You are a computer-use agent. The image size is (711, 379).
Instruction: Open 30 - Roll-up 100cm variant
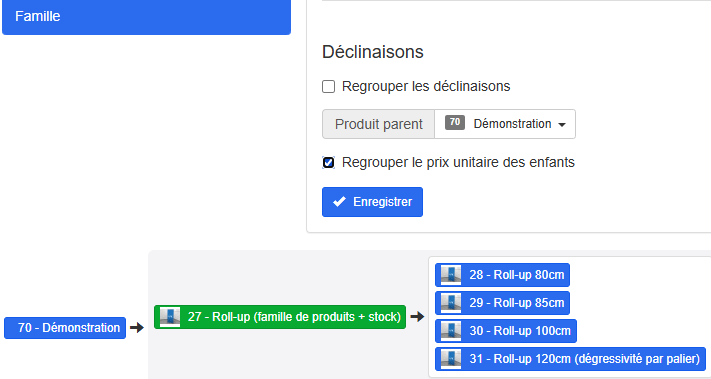pos(506,331)
